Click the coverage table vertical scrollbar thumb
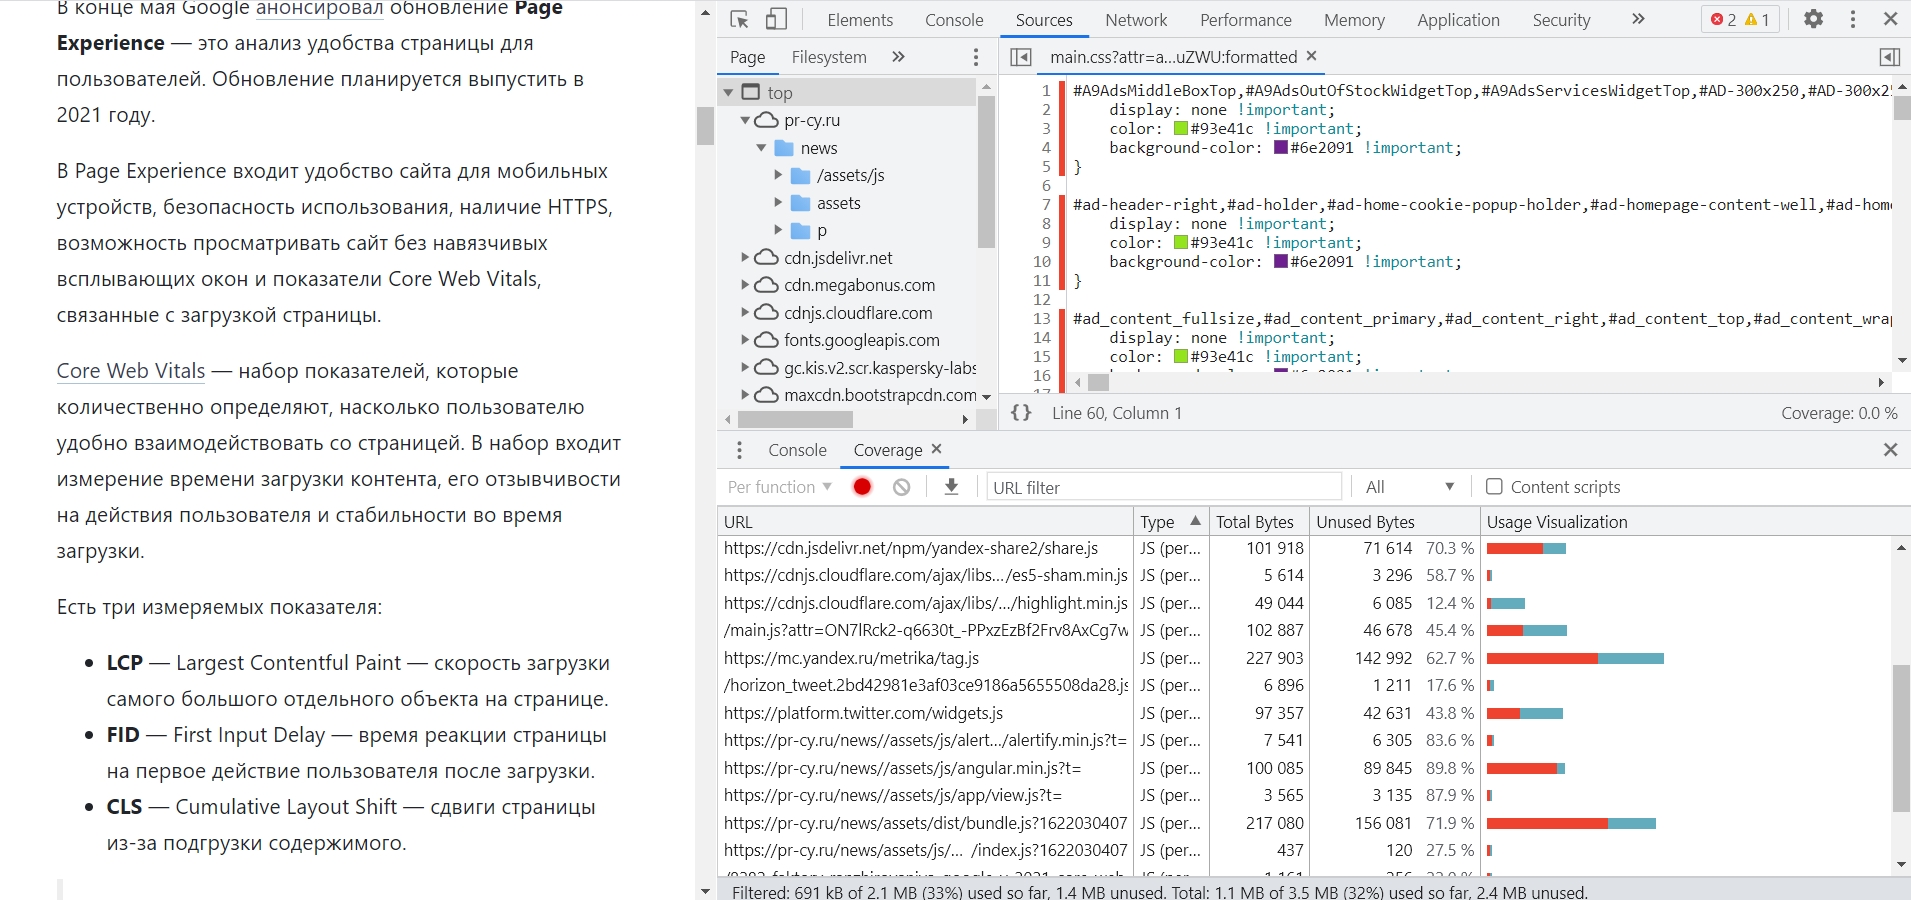This screenshot has width=1911, height=900. point(1901,738)
